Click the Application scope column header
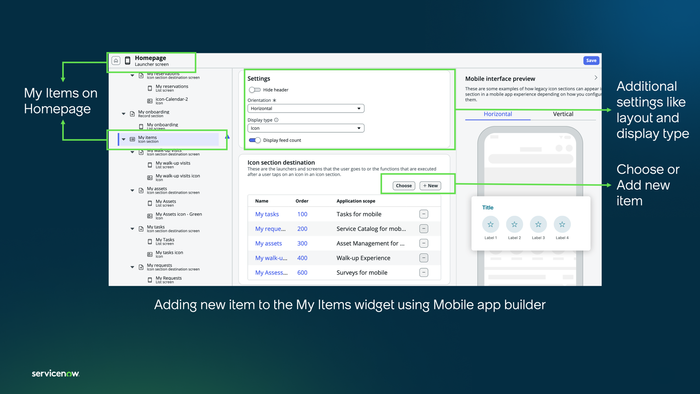This screenshot has height=394, width=700. pyautogui.click(x=356, y=201)
